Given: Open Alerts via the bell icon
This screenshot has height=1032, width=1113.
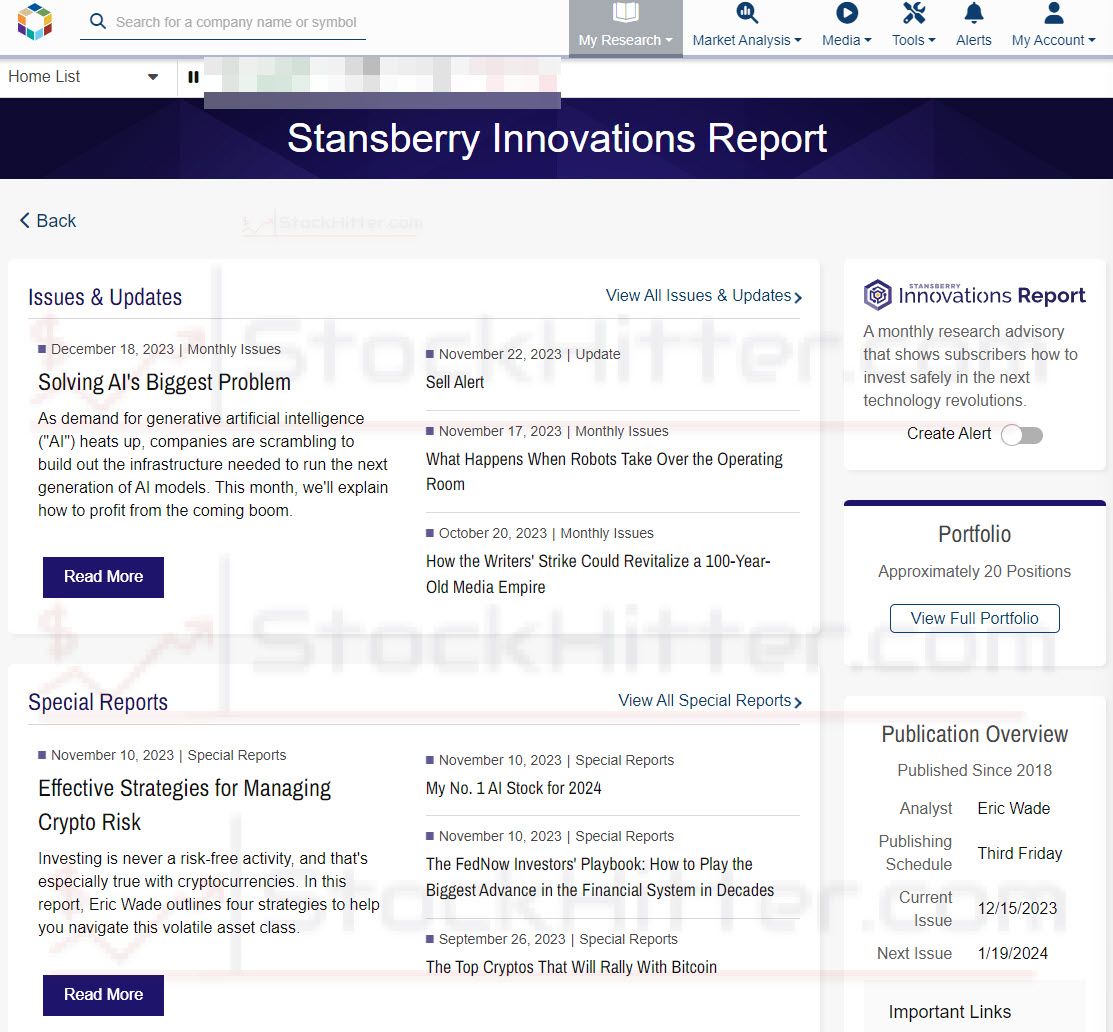Looking at the screenshot, I should point(973,12).
